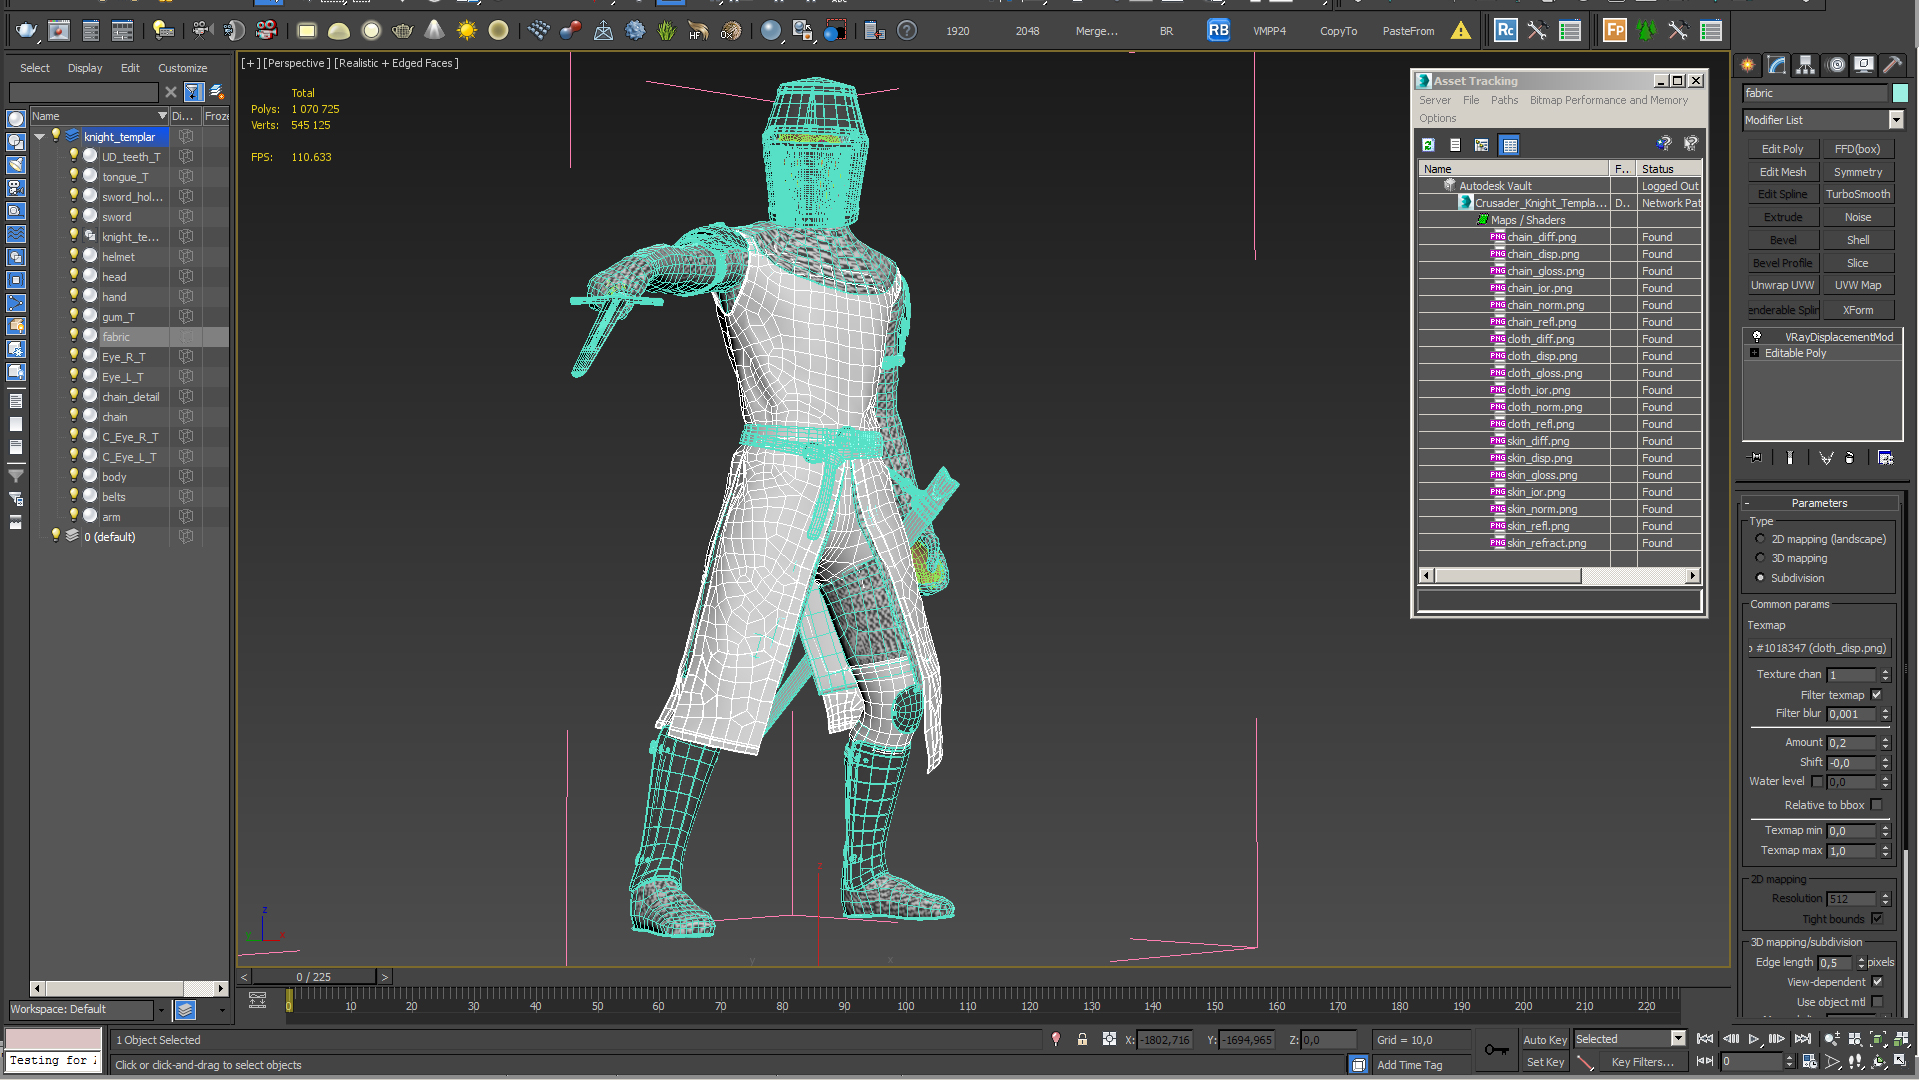The image size is (1920, 1080).
Task: Open Server menu in Asset Tracking
Action: pos(1434,100)
